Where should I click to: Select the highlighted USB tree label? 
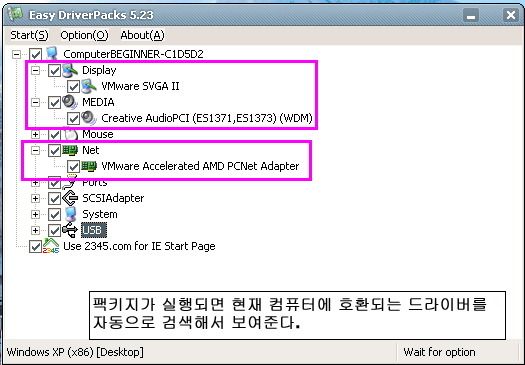tap(94, 230)
